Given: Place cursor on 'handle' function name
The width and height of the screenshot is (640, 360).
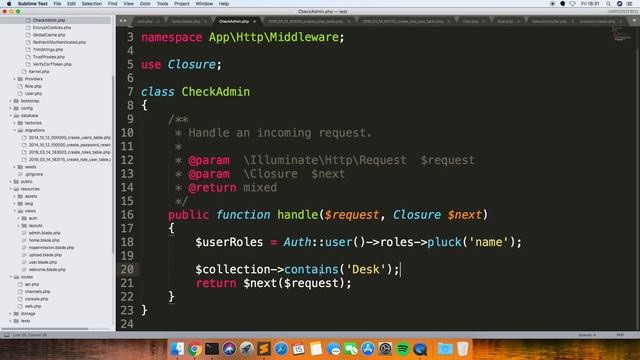Looking at the screenshot, I should click(298, 215).
